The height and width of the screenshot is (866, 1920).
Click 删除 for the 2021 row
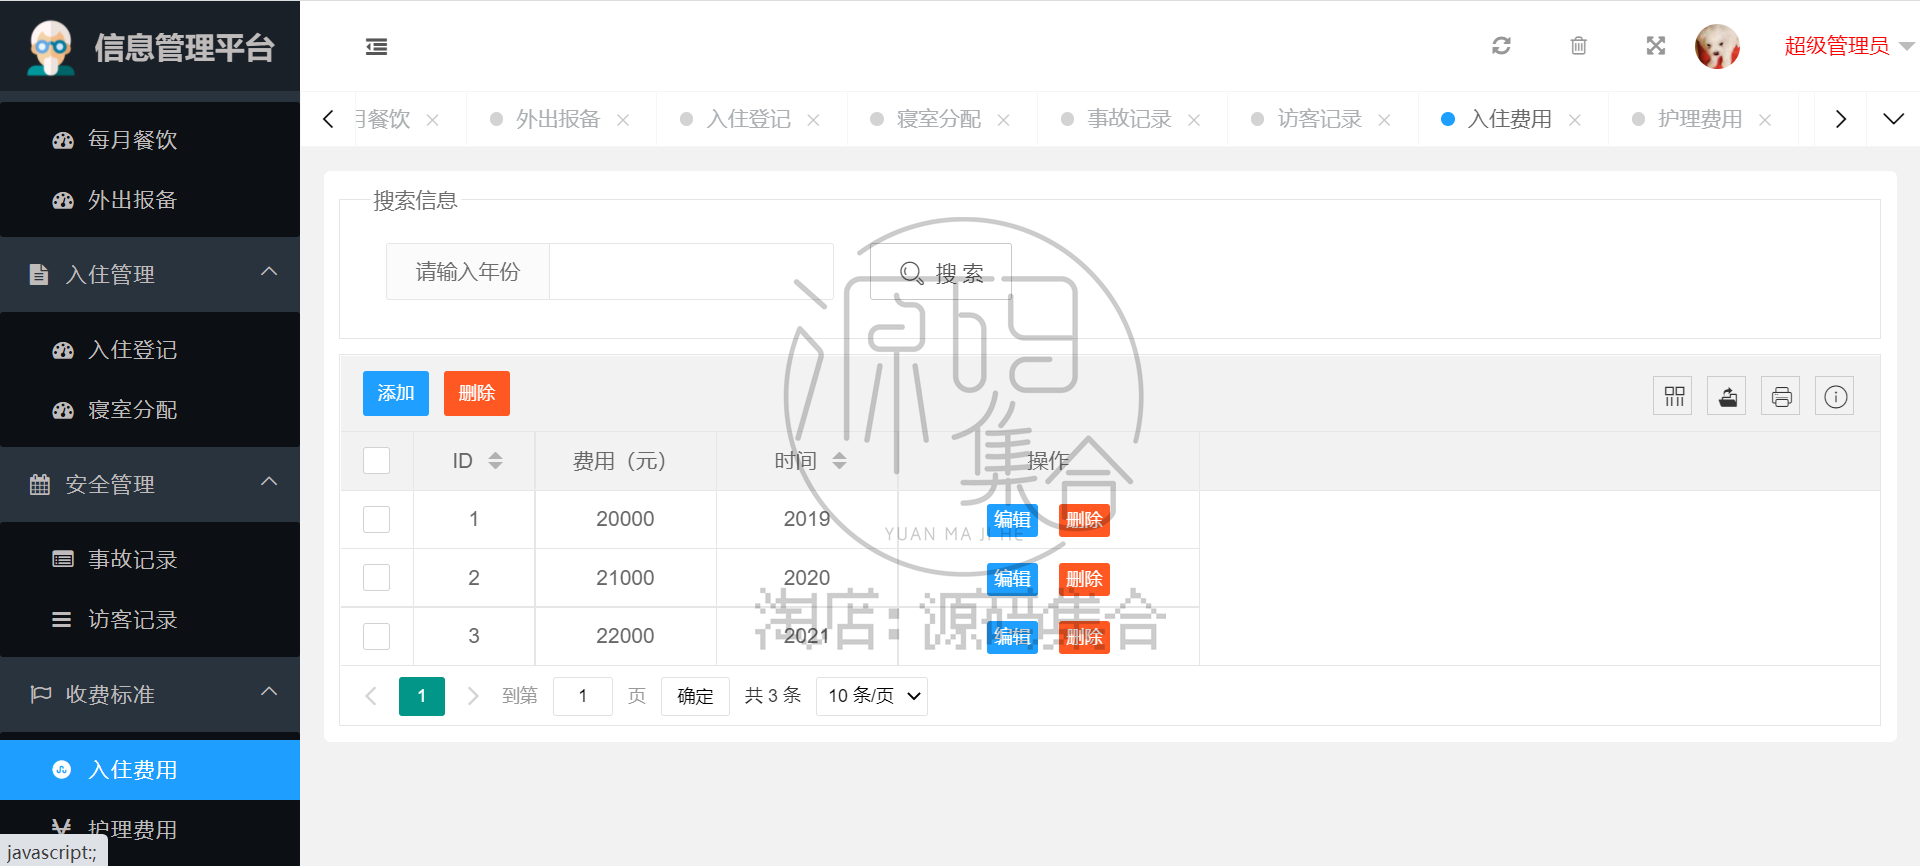[1084, 637]
